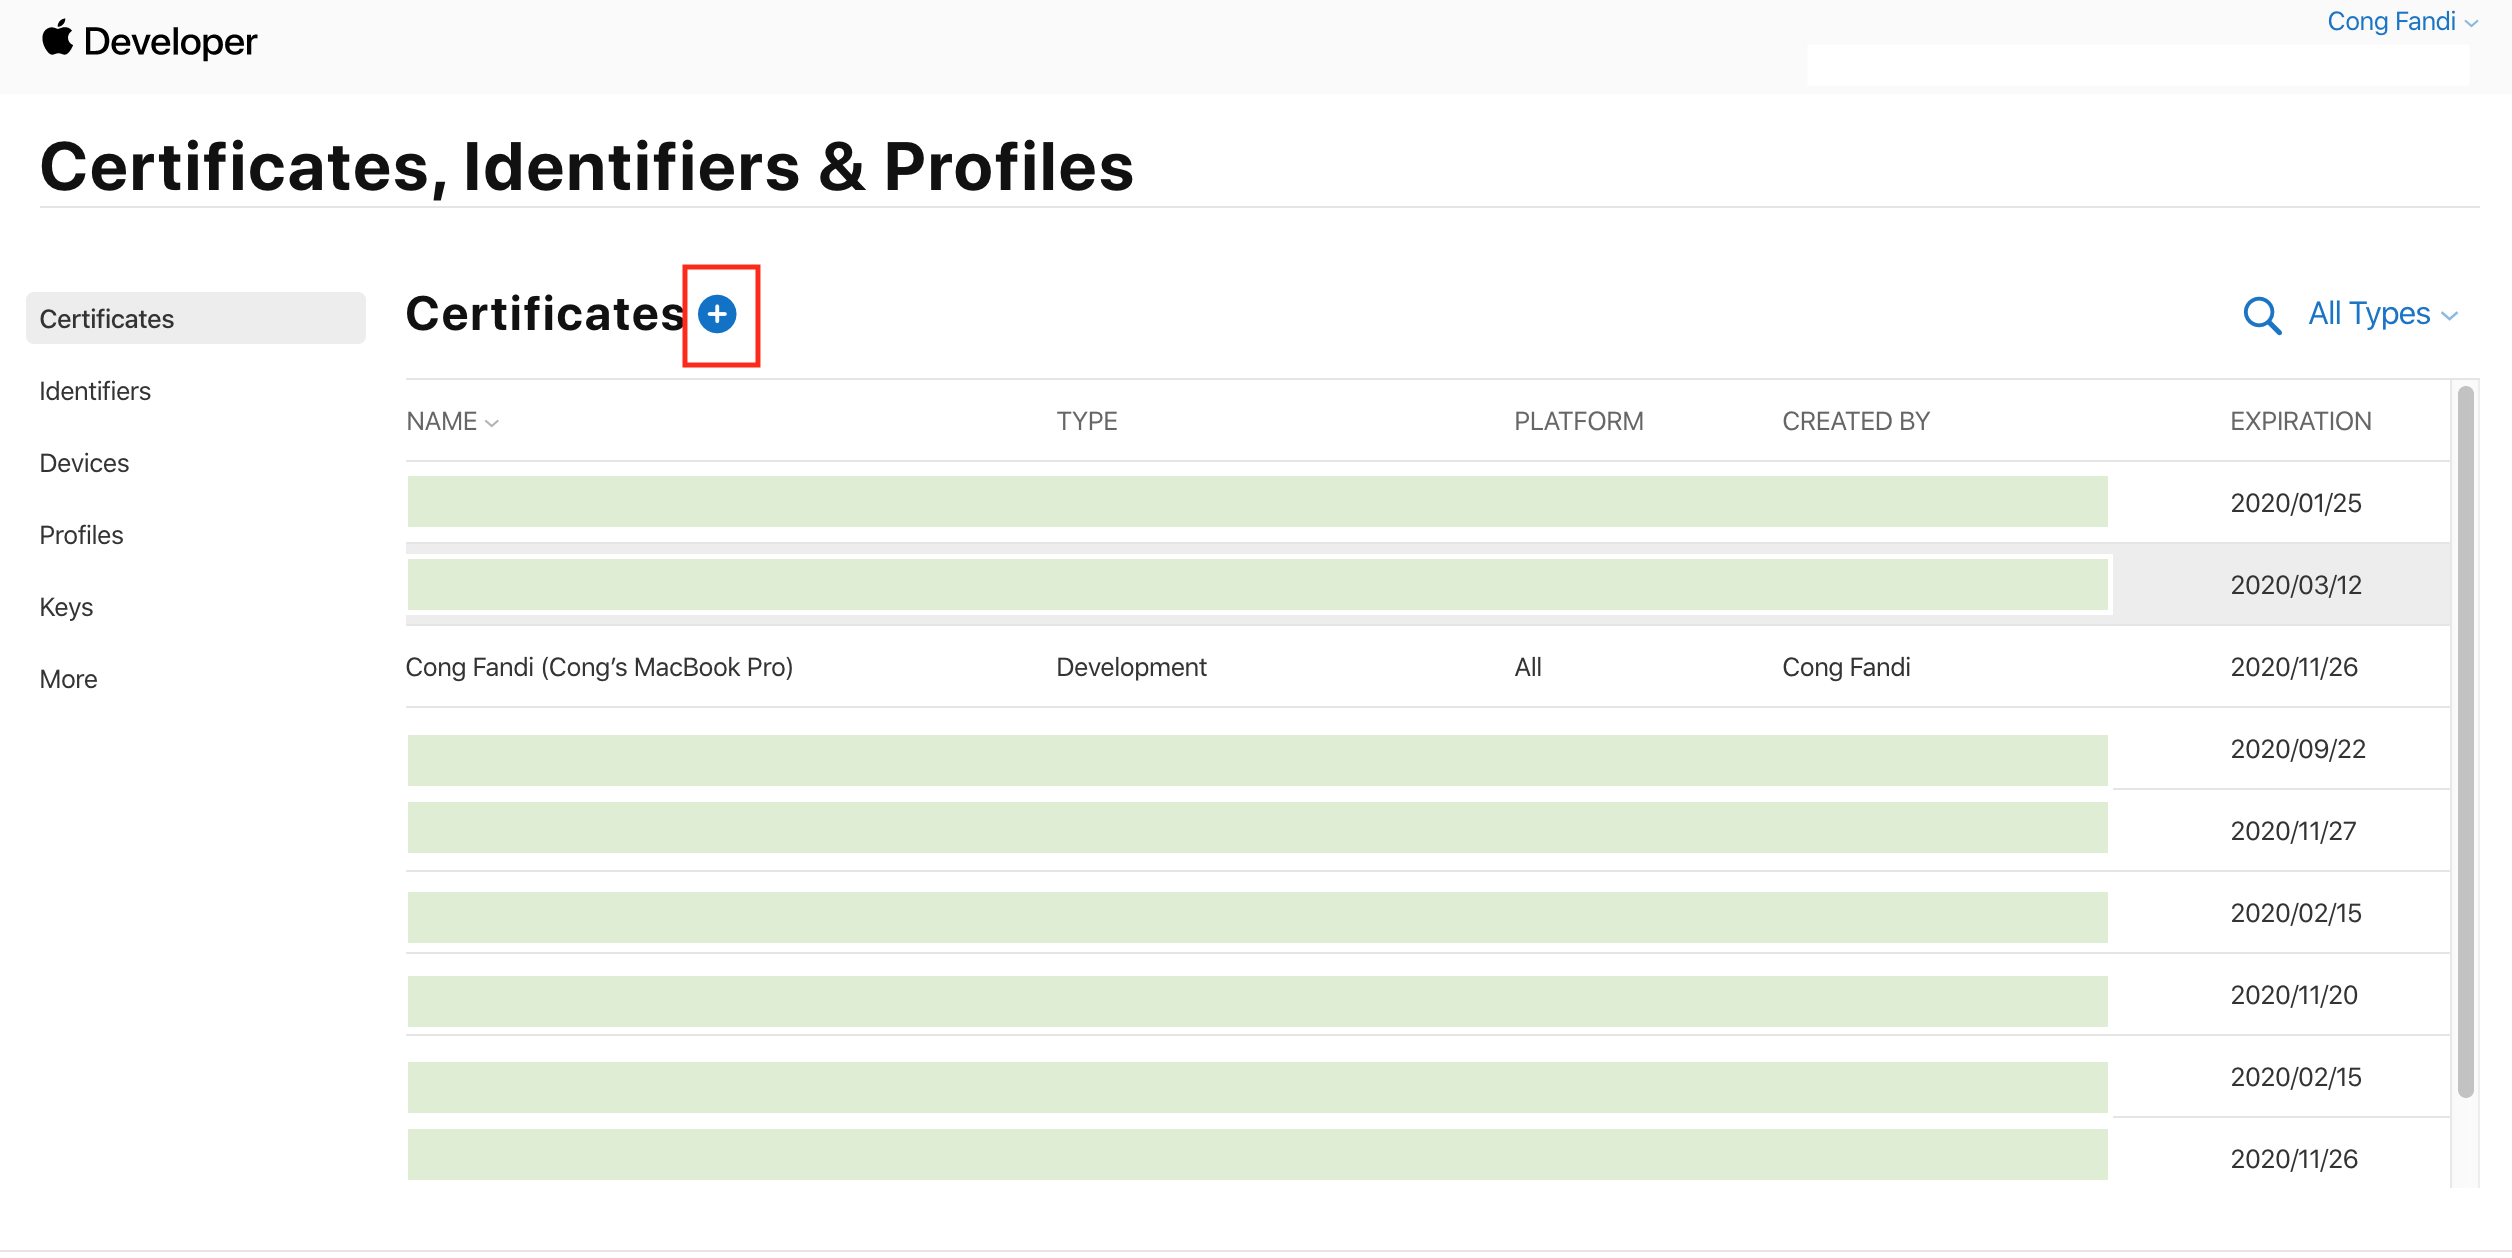Image resolution: width=2512 pixels, height=1258 pixels.
Task: Open the More sidebar item
Action: [x=68, y=679]
